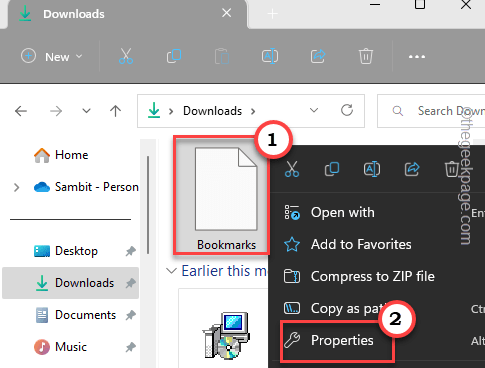Choose Compress to ZIP file
This screenshot has height=368, width=485.
click(377, 276)
